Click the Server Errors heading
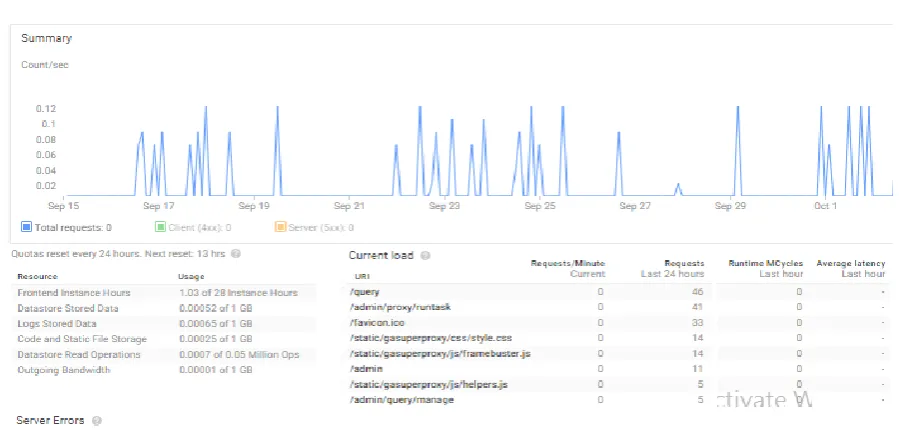899x430 pixels. pyautogui.click(x=50, y=420)
